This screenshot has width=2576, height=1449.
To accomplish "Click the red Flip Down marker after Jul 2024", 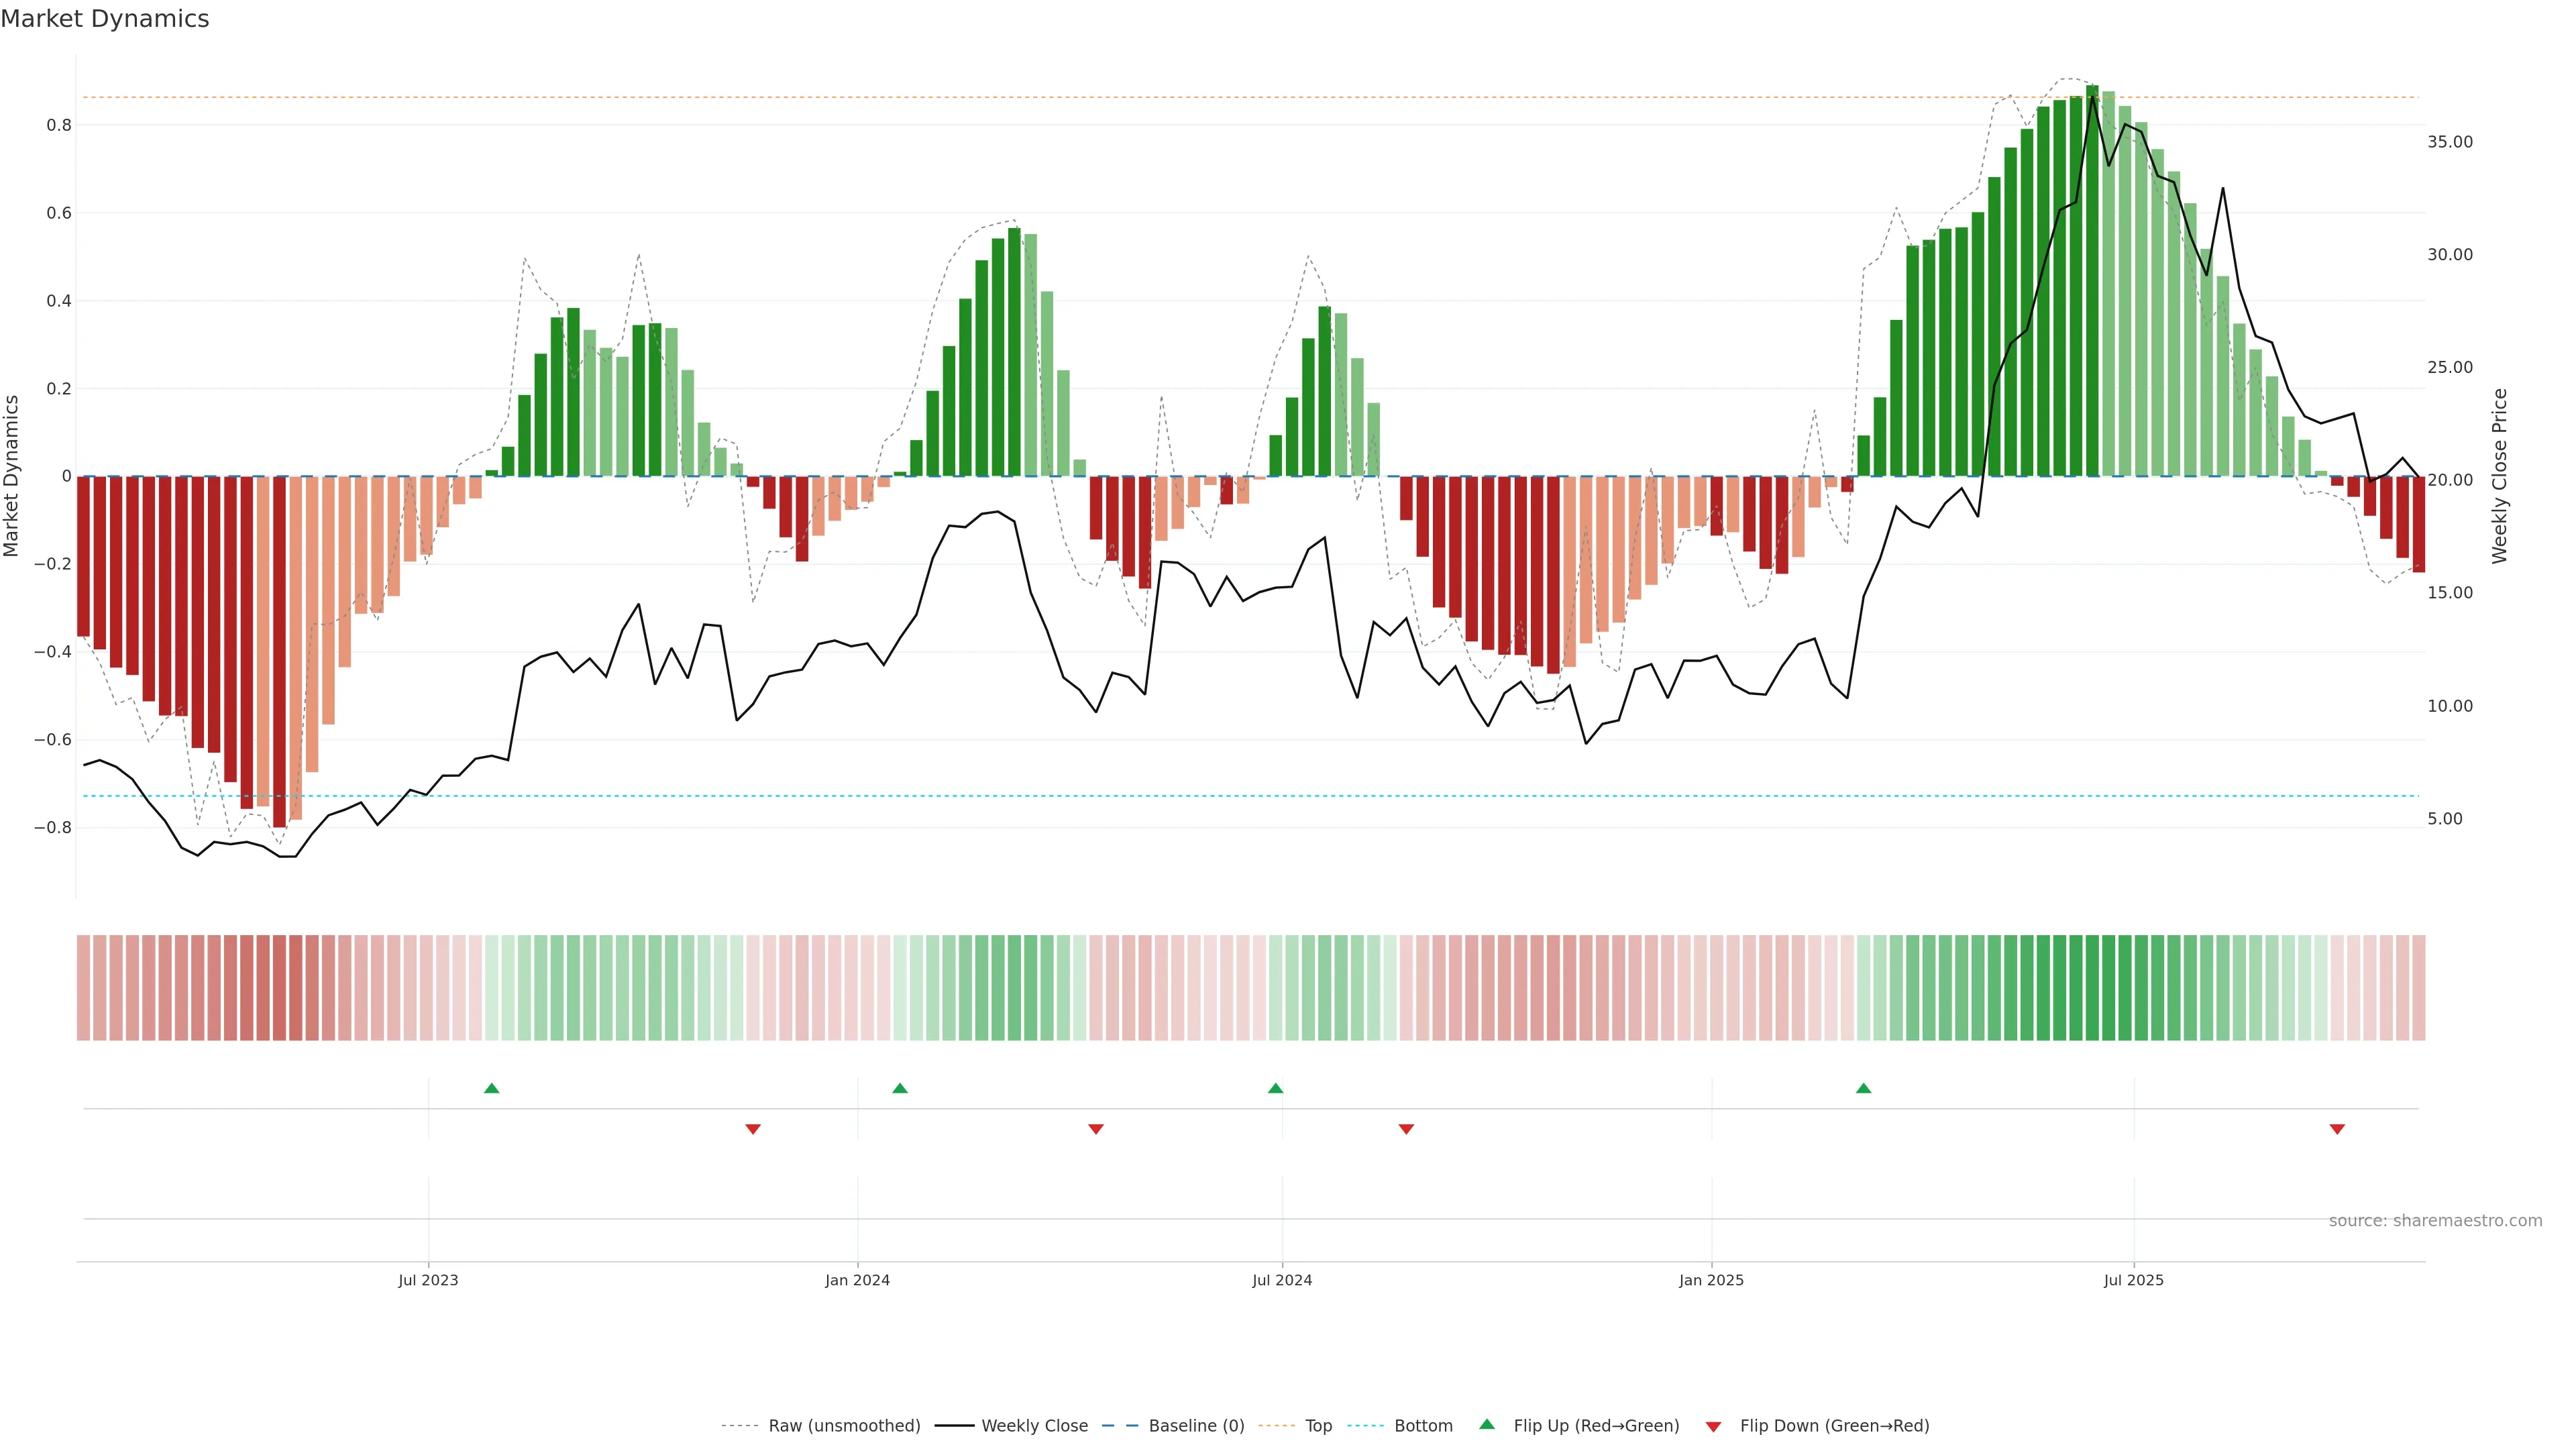I will click(x=1406, y=1129).
